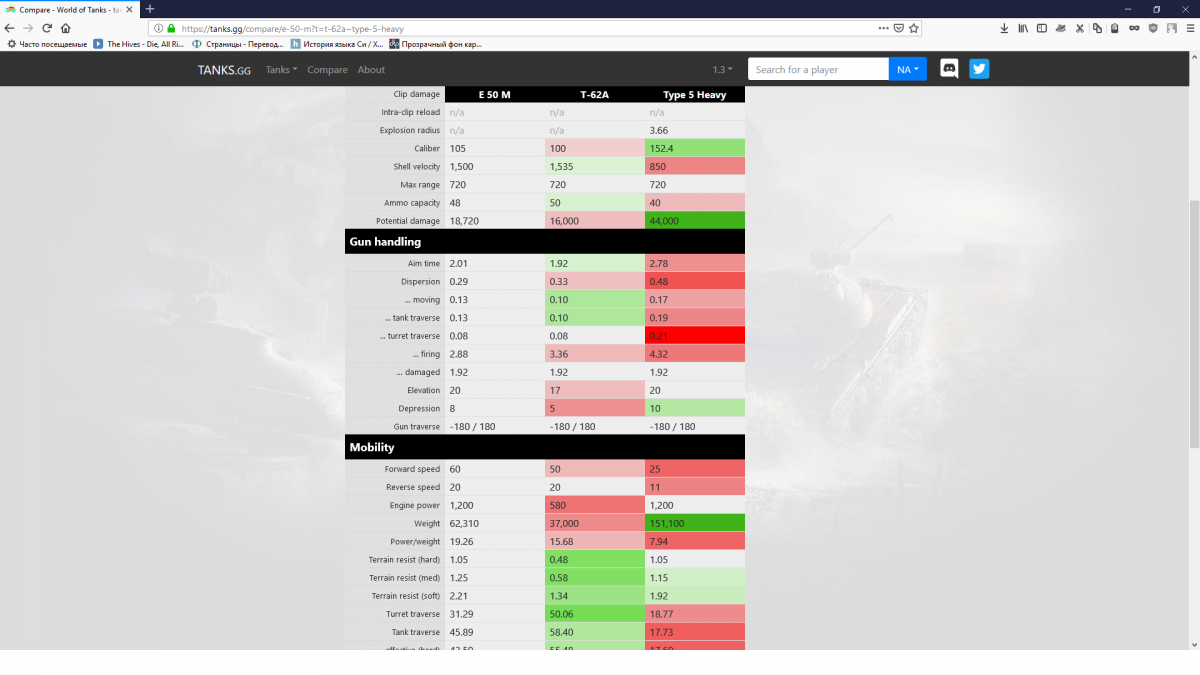Screen dimensions: 1200x675
Task: Select the Compare - World of Tanks tab
Action: click(x=70, y=9)
